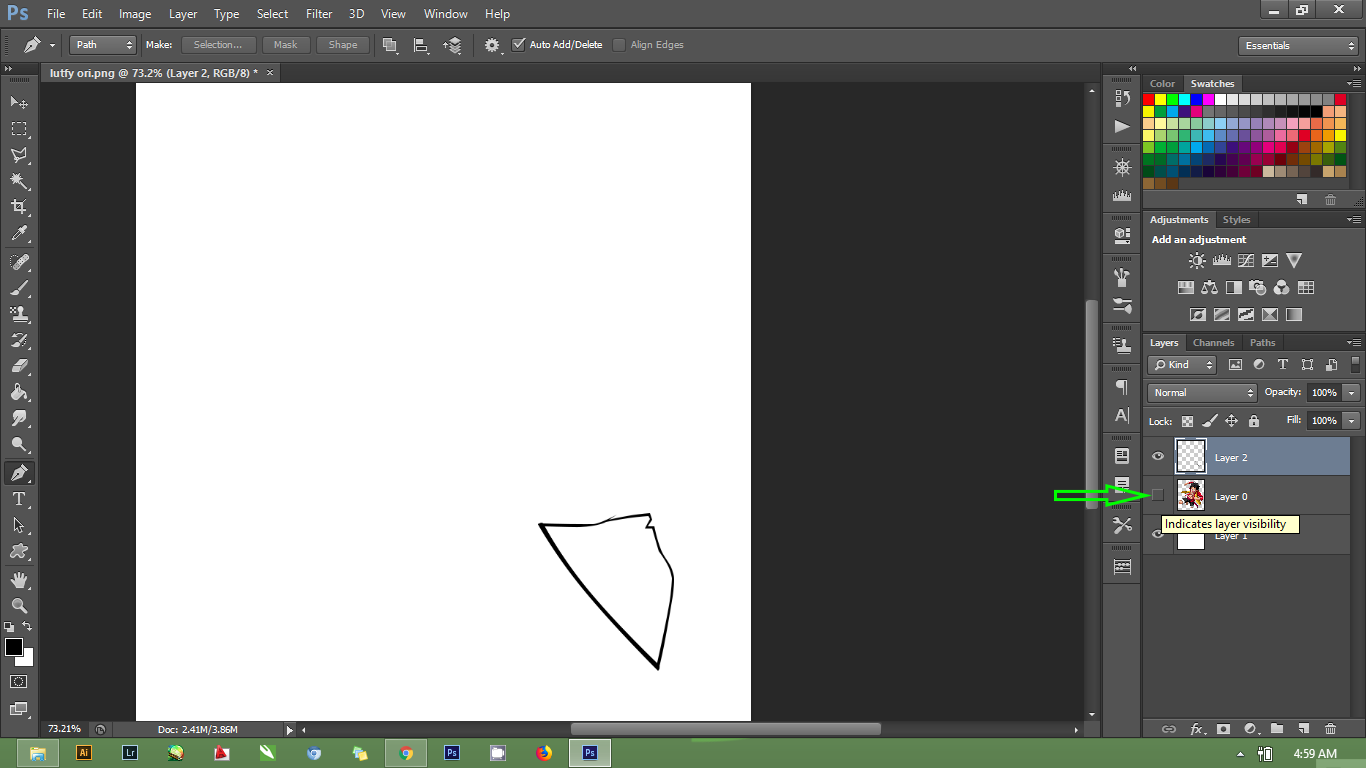Select the Hand tool
Image resolution: width=1366 pixels, height=768 pixels.
pyautogui.click(x=18, y=578)
